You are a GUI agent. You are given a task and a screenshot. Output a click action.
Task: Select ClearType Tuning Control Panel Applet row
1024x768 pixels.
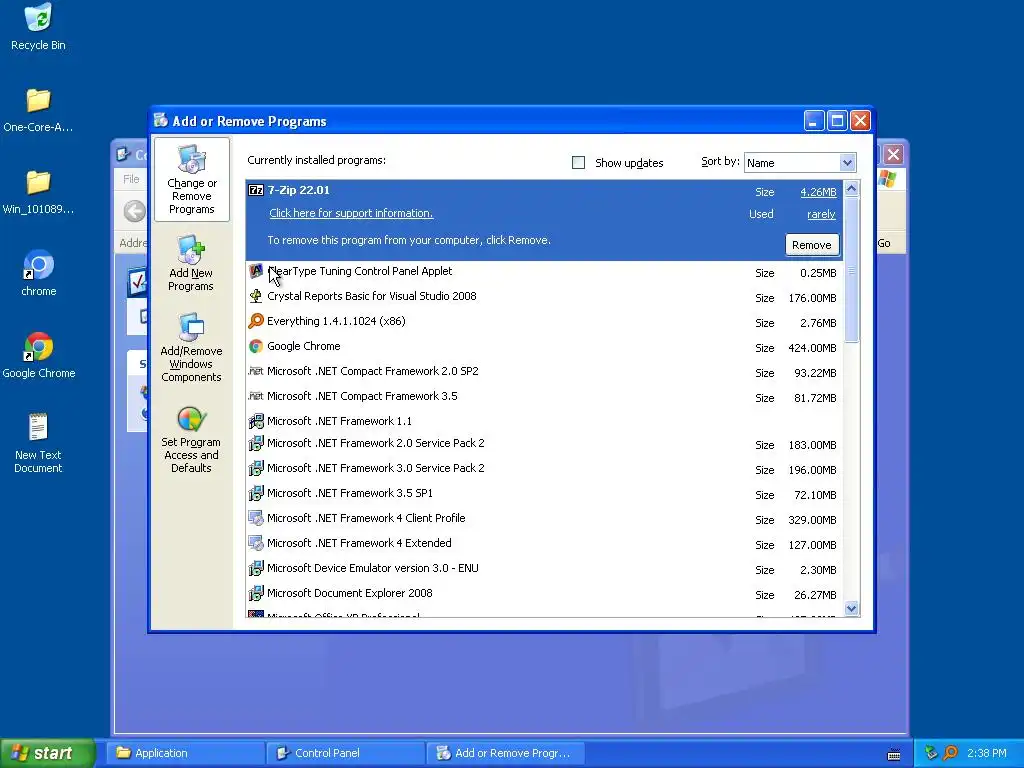tap(545, 272)
